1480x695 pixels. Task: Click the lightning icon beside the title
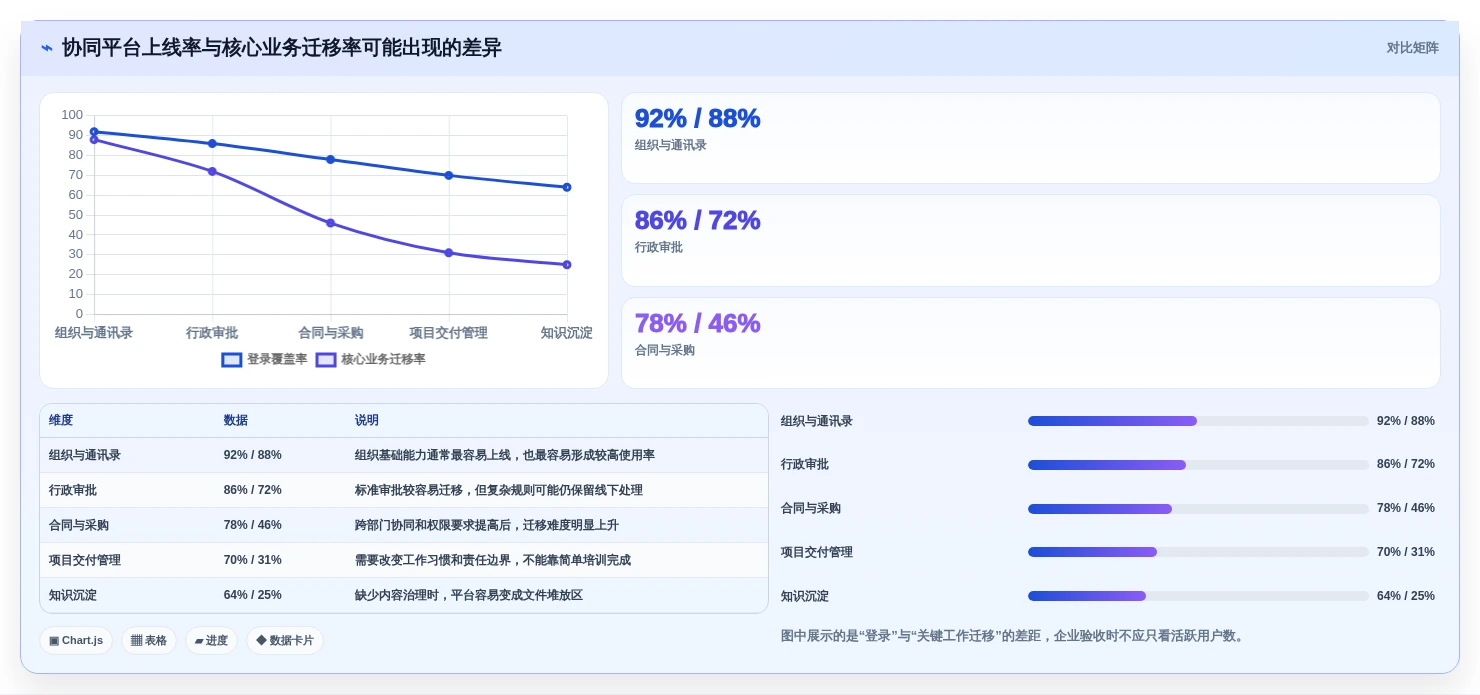click(x=47, y=48)
